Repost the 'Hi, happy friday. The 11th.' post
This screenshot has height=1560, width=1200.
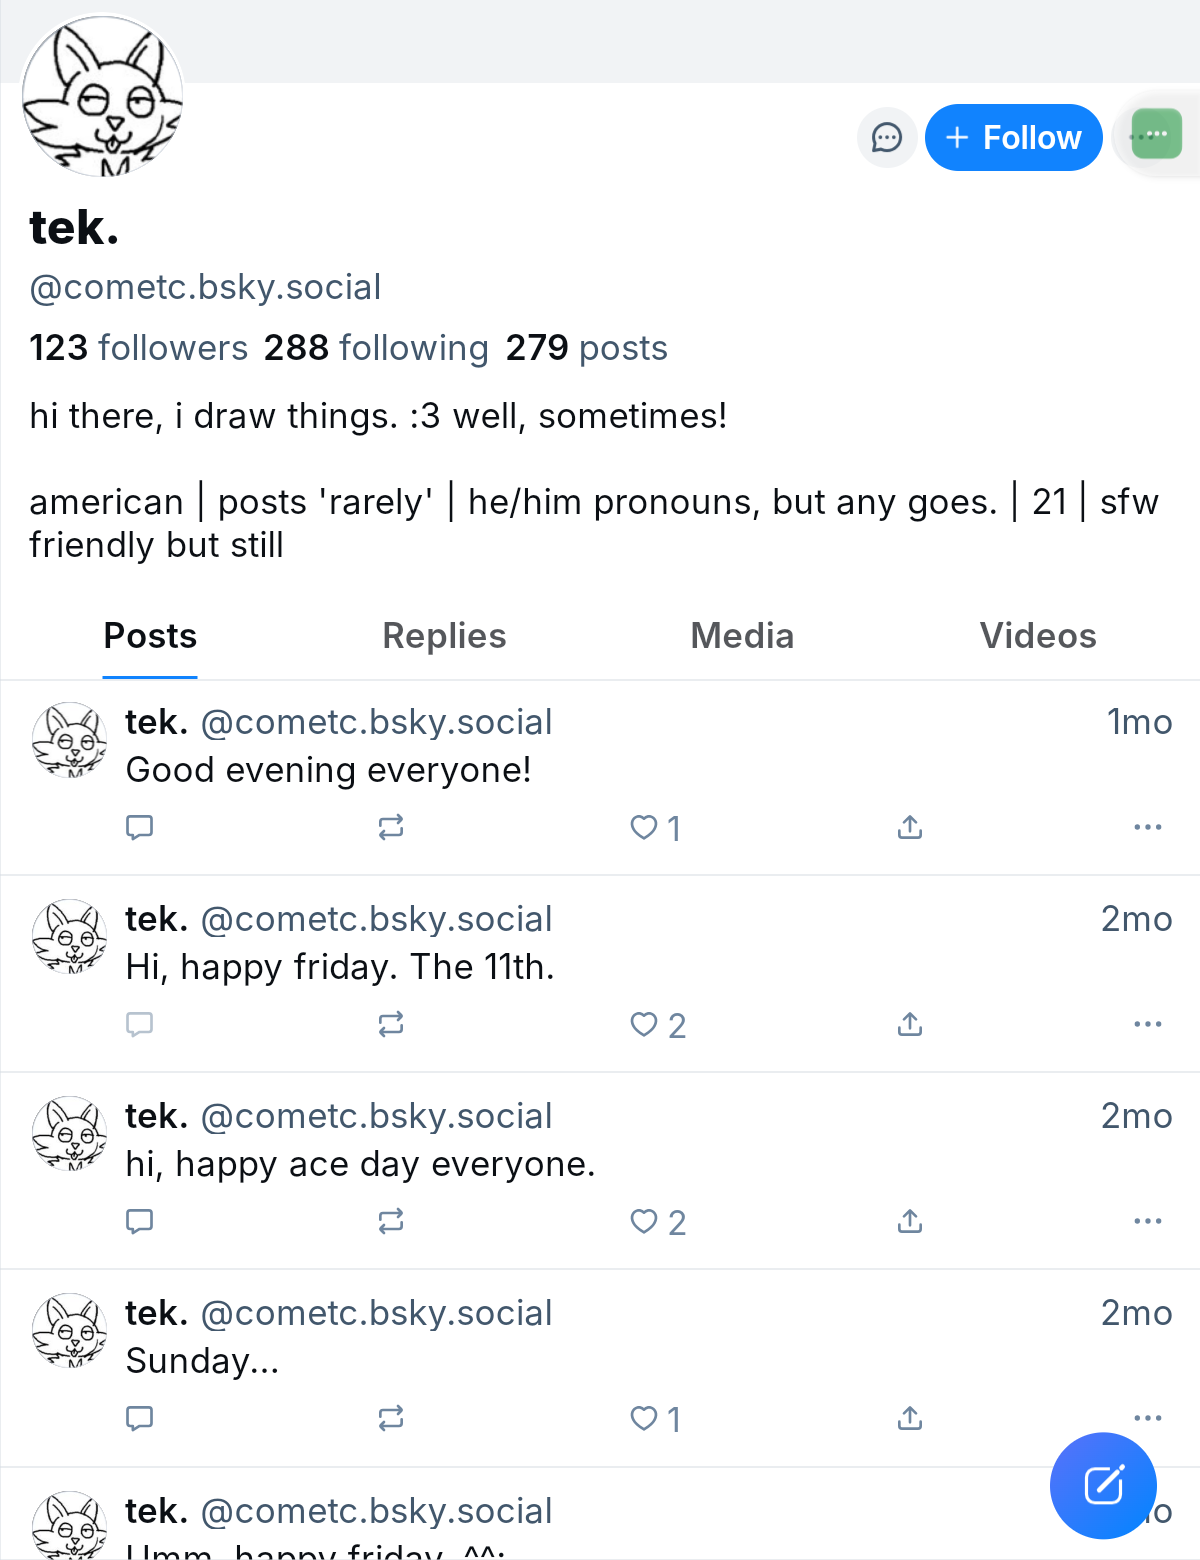391,1024
